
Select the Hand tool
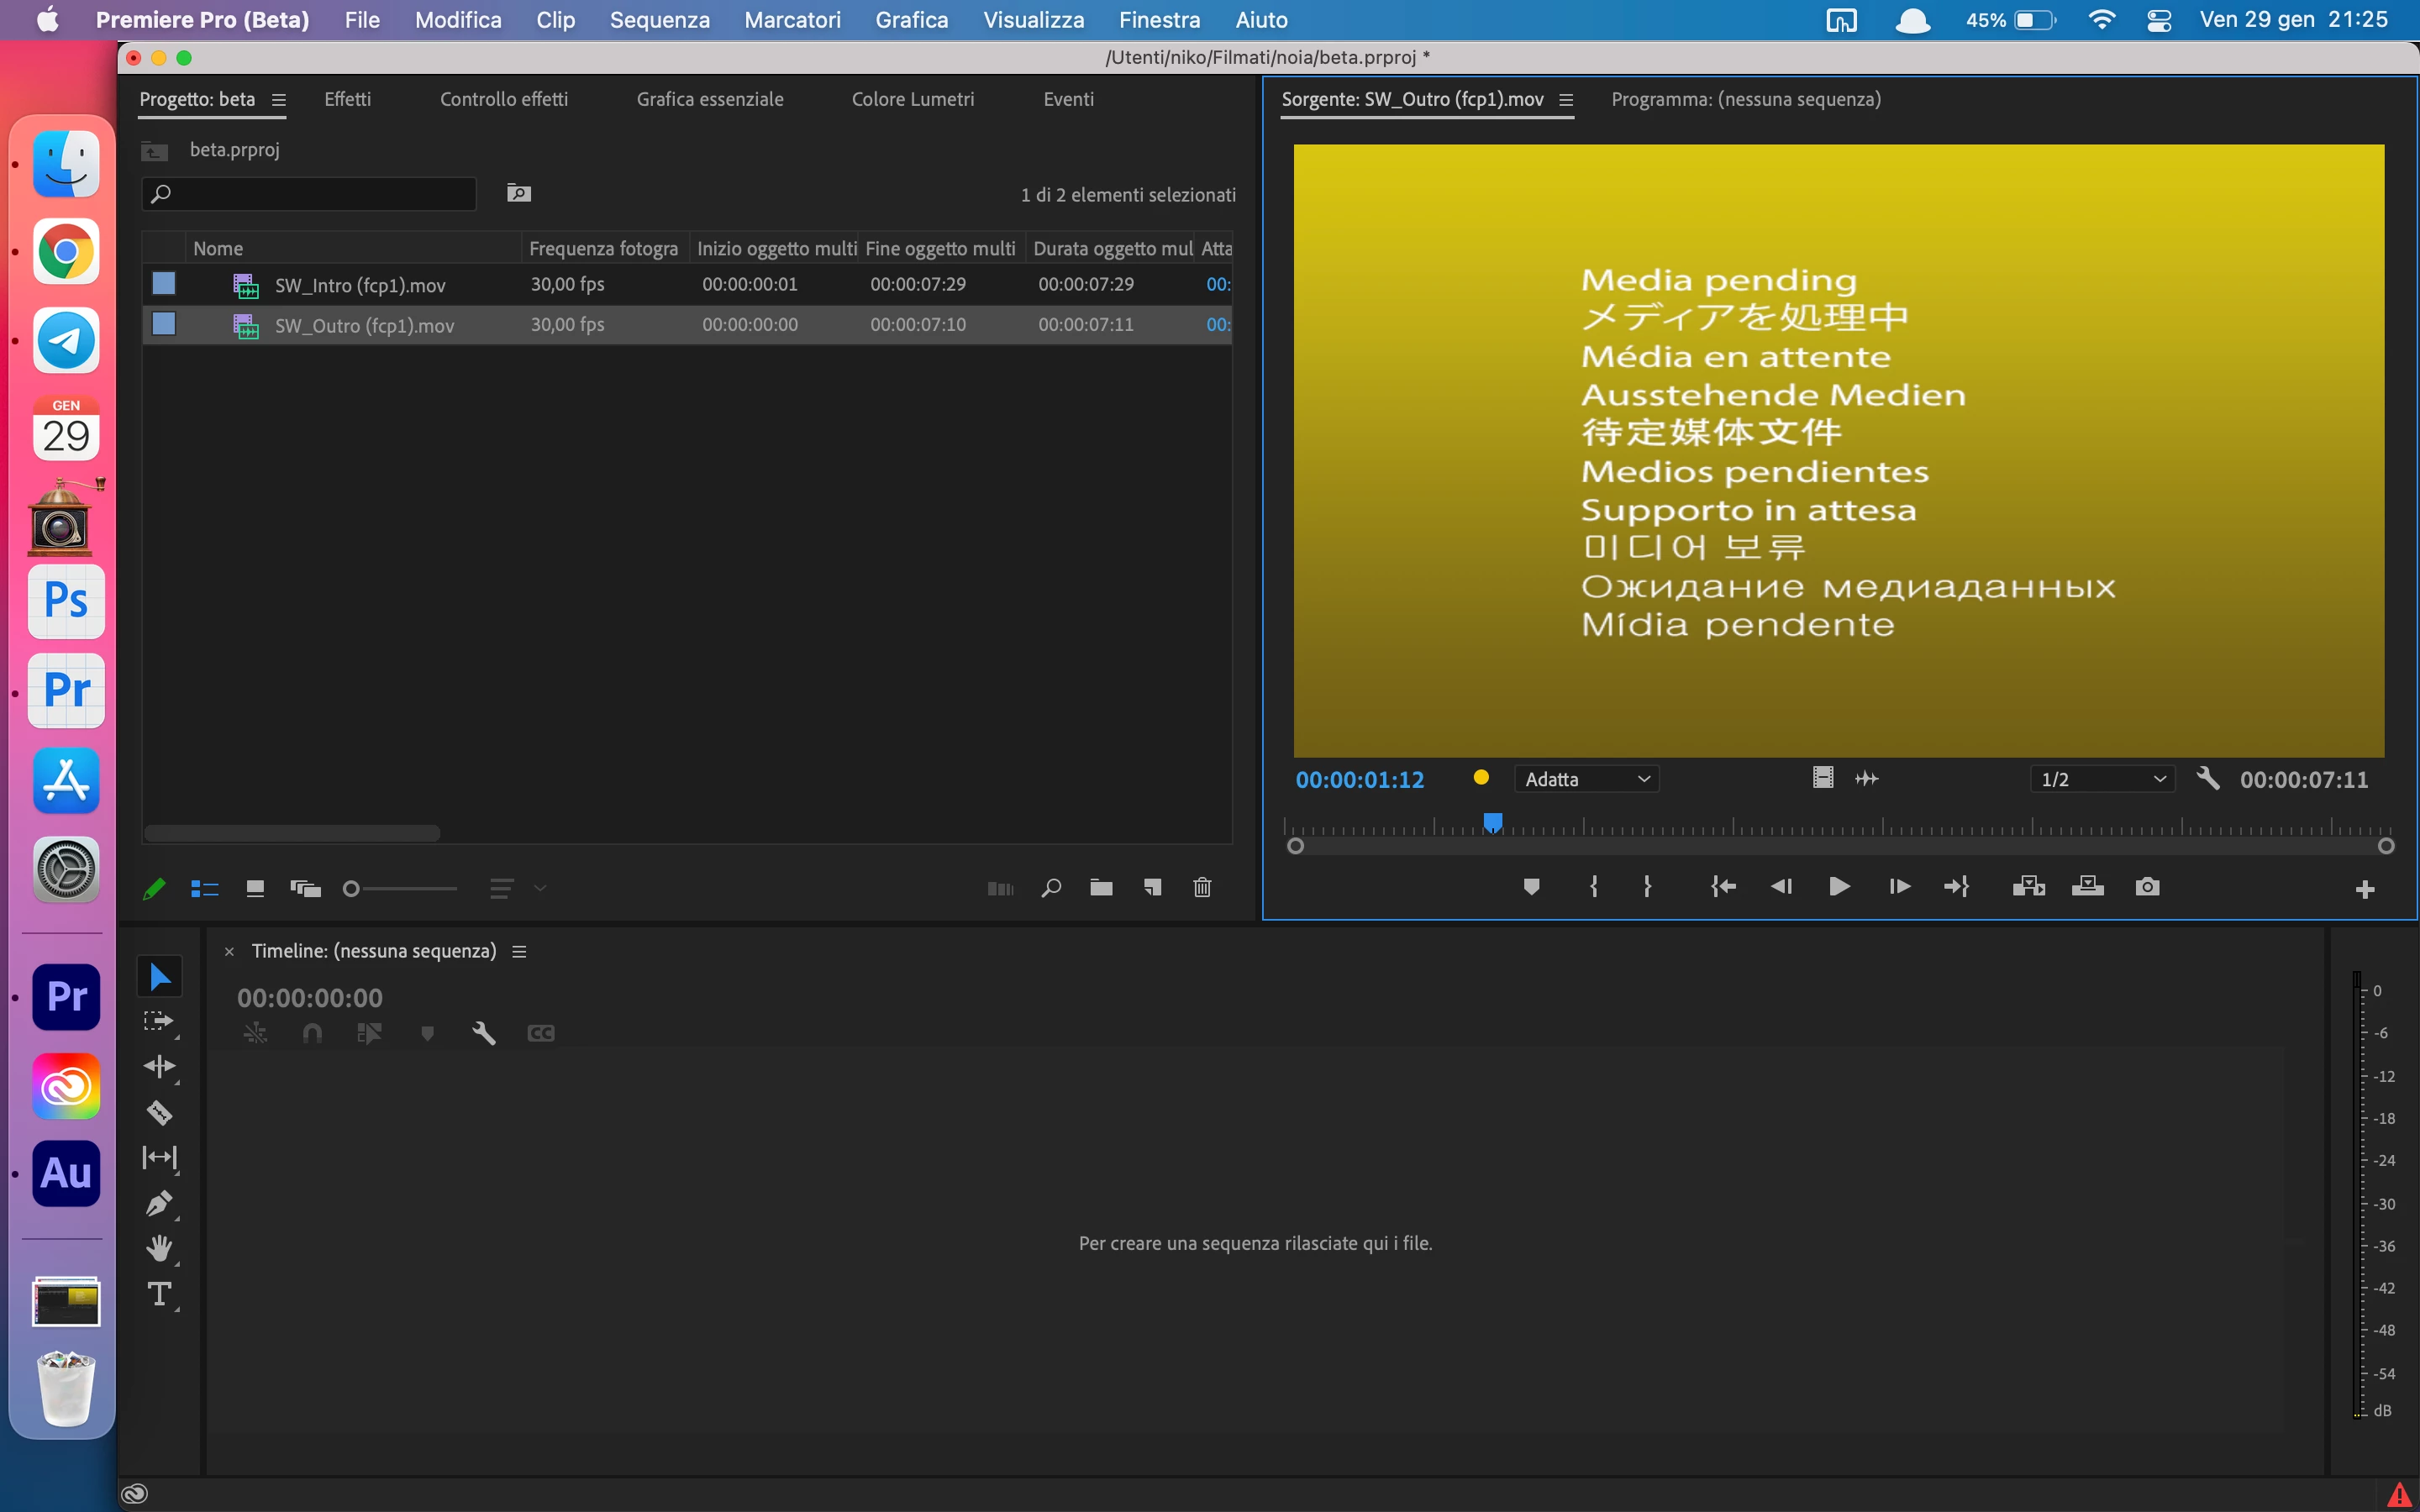(x=159, y=1248)
